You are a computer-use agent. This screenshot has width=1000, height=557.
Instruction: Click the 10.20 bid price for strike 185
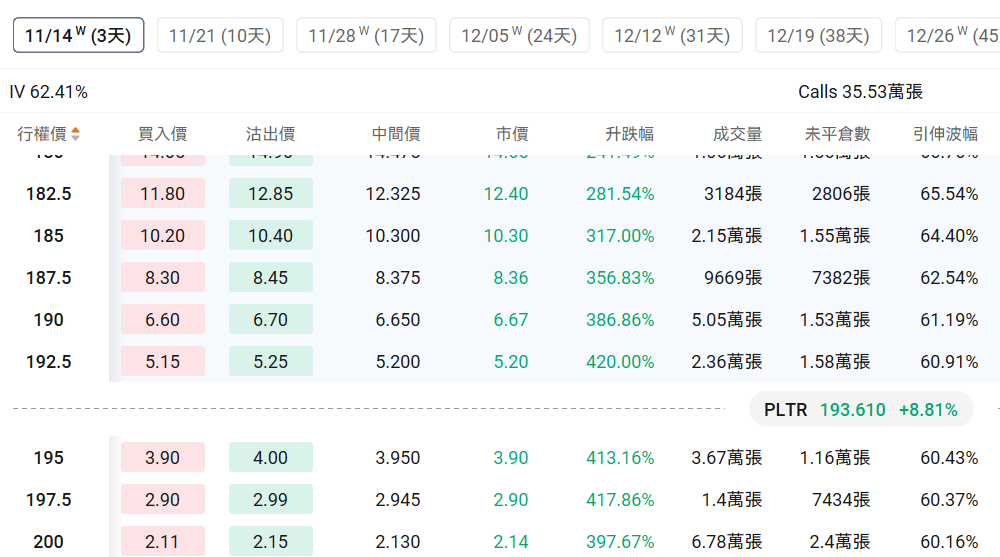162,236
